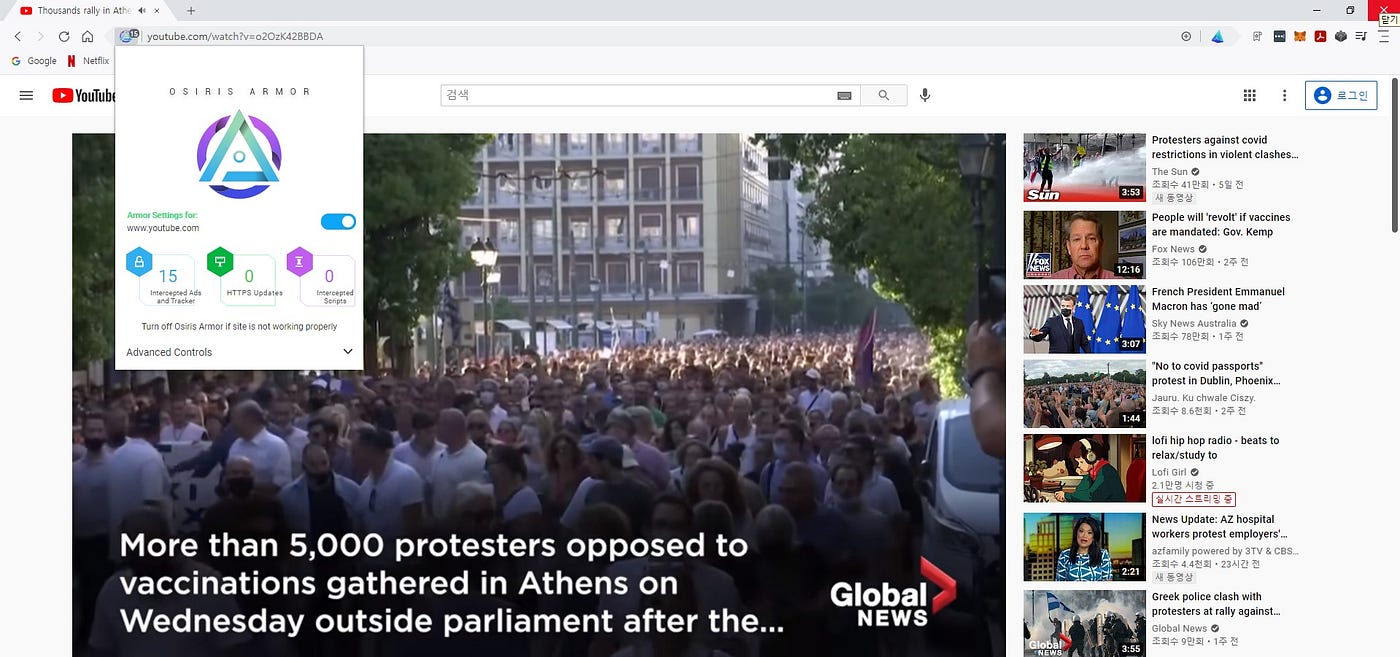Open the MetaMask fox extension
The image size is (1400, 657).
coord(1300,36)
